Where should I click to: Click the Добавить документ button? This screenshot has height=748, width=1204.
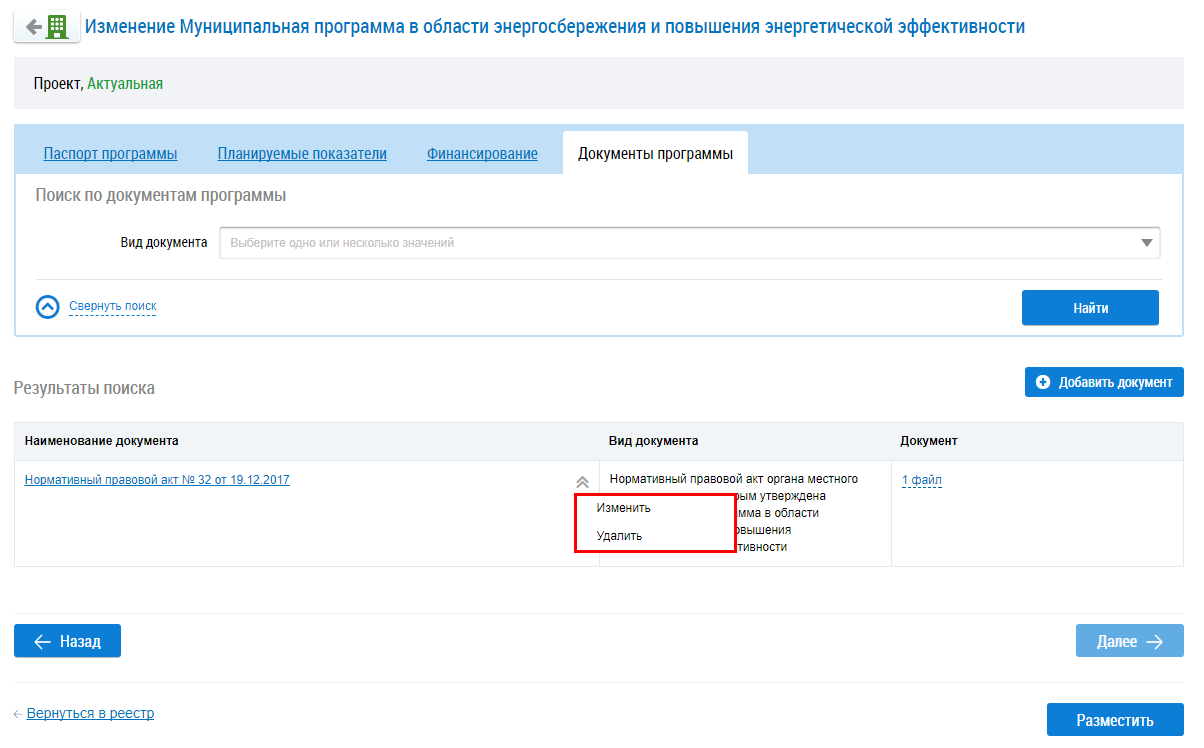click(x=1104, y=382)
